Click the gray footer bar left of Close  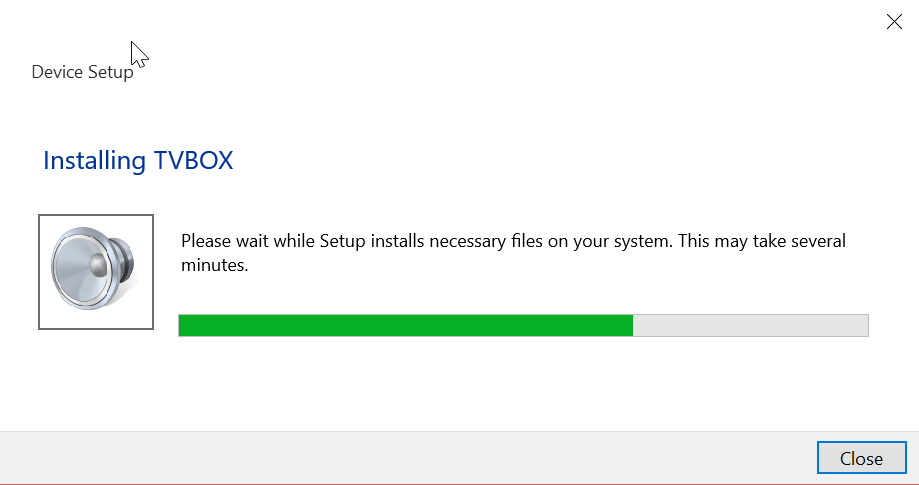[408, 458]
